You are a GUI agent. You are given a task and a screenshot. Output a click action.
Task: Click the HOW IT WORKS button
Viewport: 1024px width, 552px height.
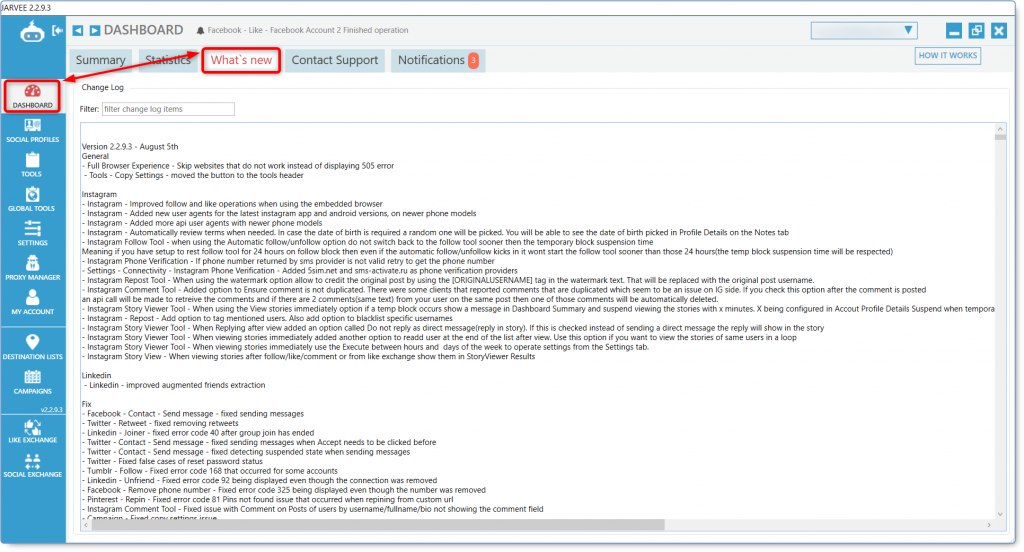tap(947, 56)
